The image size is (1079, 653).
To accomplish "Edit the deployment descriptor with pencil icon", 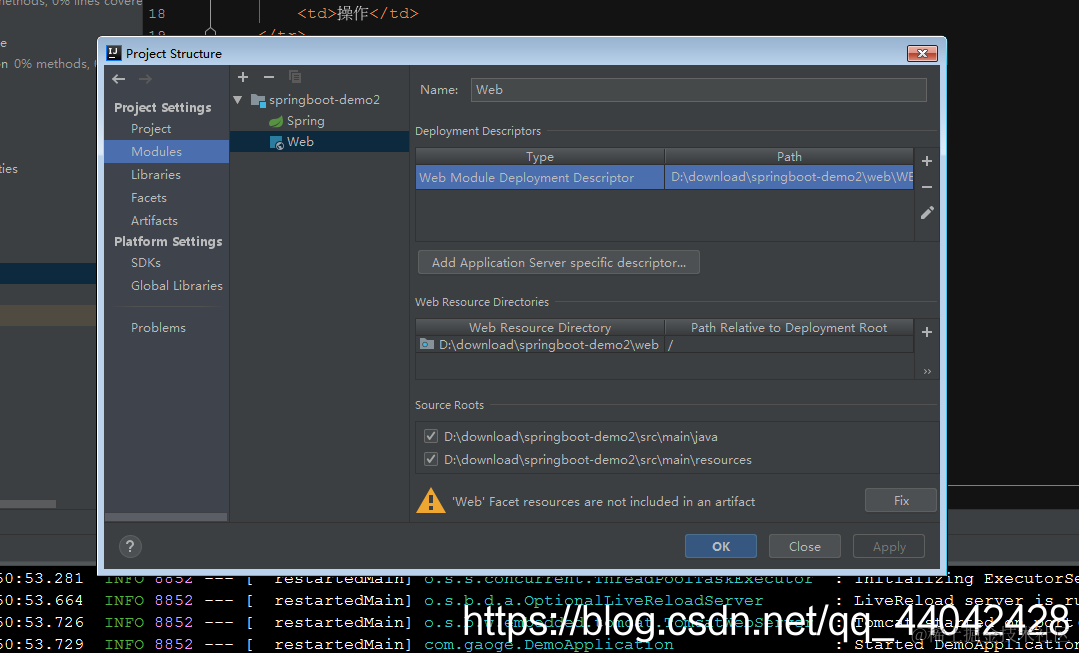I will pyautogui.click(x=927, y=213).
